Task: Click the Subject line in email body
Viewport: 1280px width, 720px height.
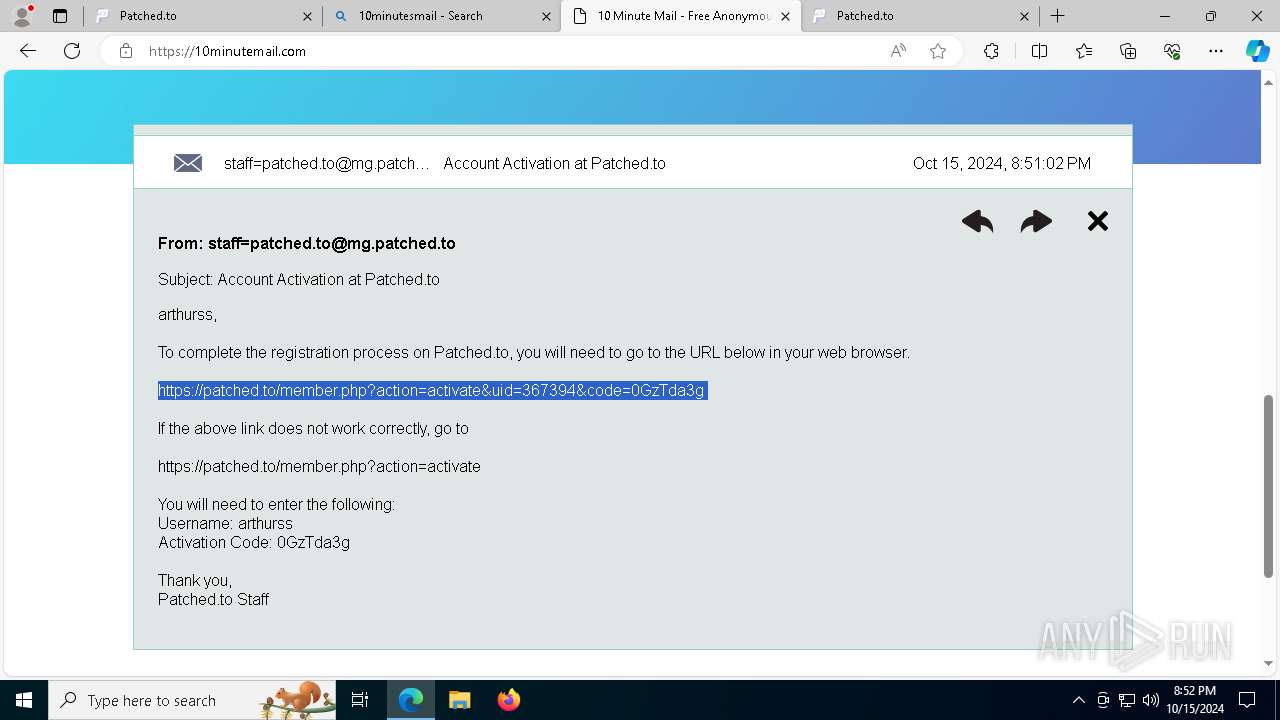Action: (299, 279)
